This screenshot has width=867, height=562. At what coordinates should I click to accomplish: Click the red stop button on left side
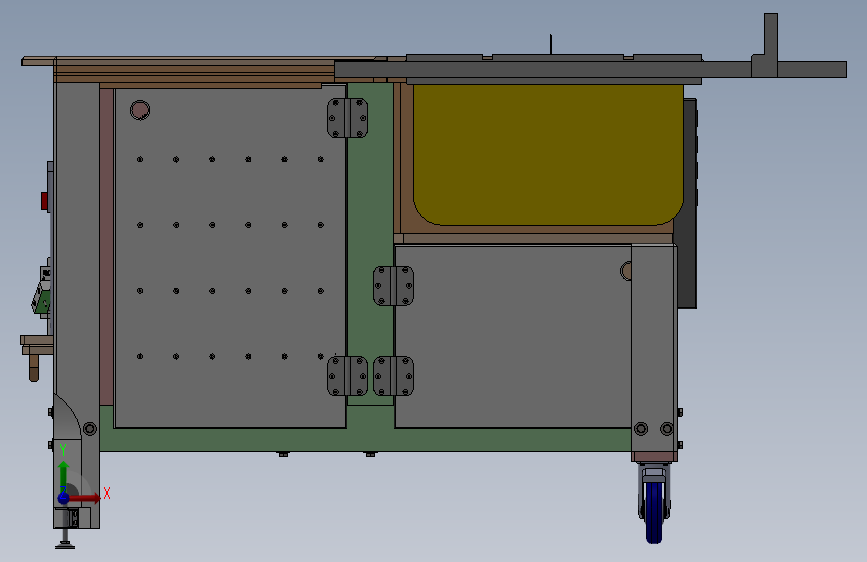point(44,201)
